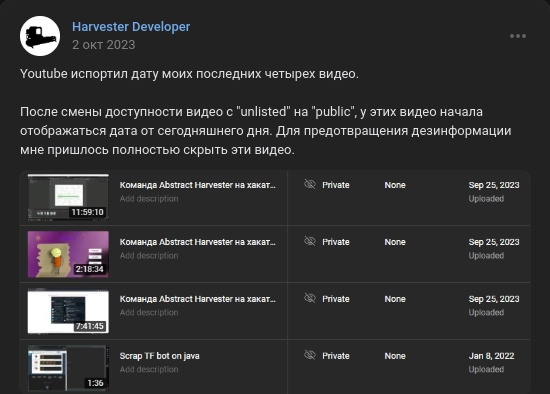The height and width of the screenshot is (394, 550).
Task: Add description to the first video
Action: tap(149, 199)
